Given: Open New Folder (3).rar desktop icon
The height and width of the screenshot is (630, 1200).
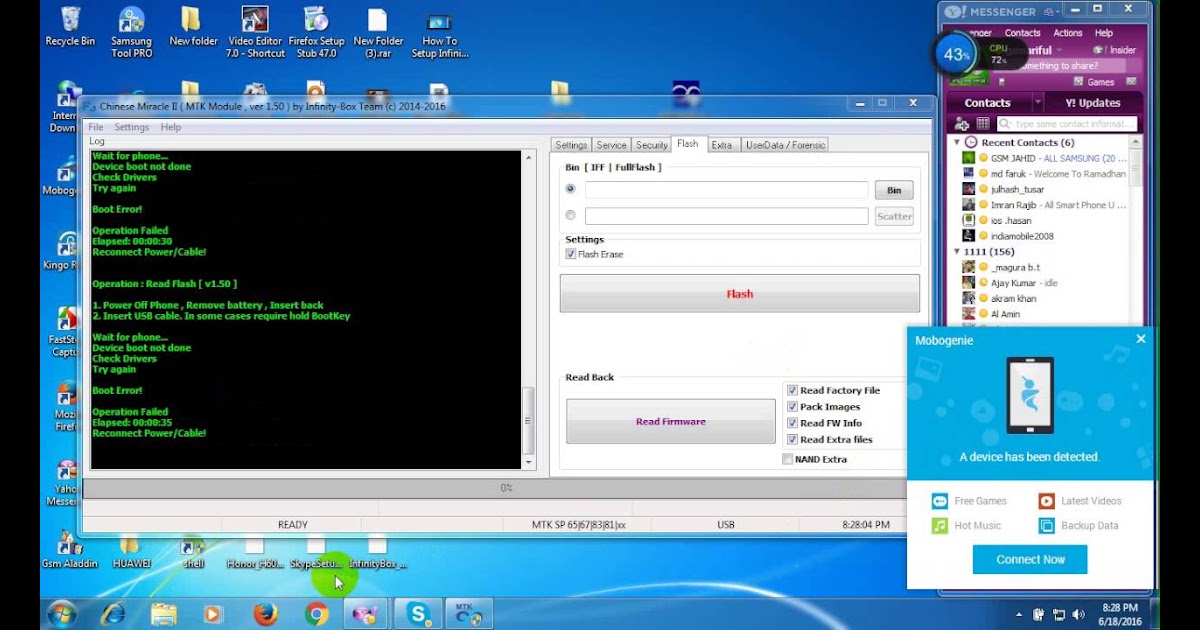Looking at the screenshot, I should [x=378, y=32].
